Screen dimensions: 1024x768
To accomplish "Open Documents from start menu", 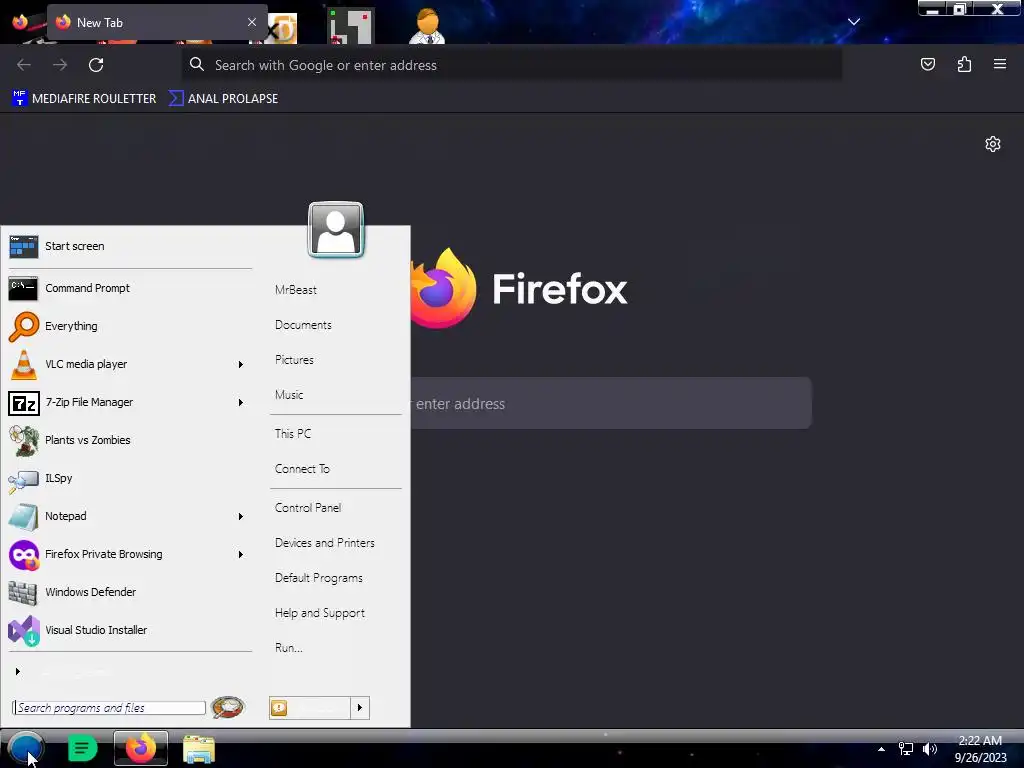I will coord(303,325).
